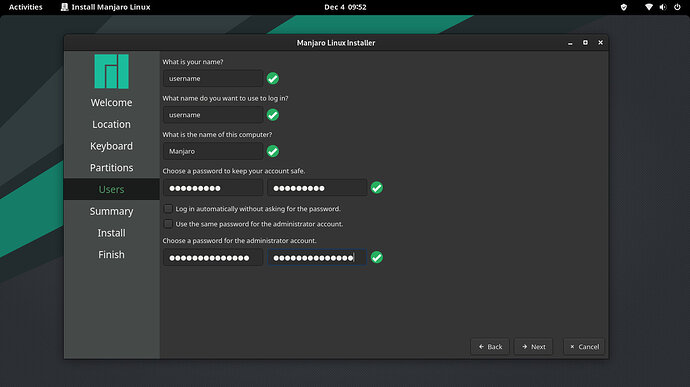
Task: Go to the Keyboard step
Action: 111,146
